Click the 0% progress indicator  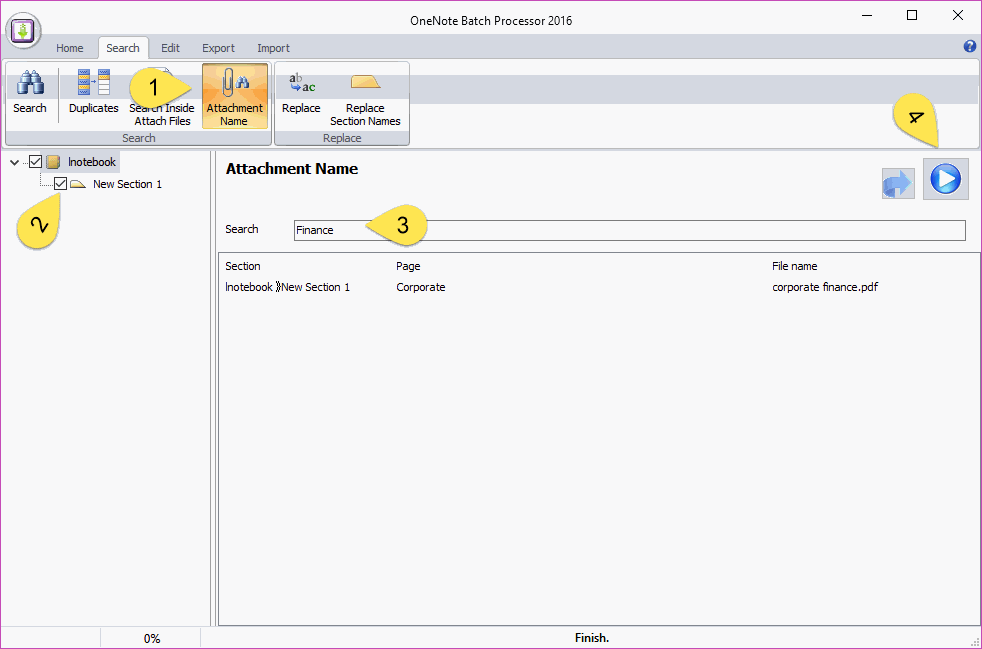(152, 638)
